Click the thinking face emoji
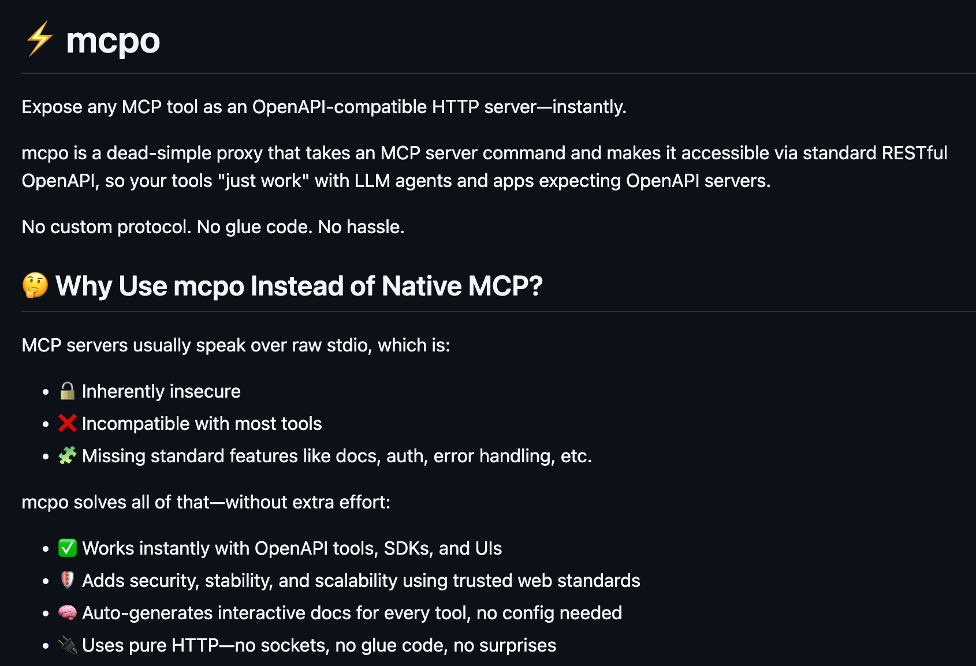Image resolution: width=976 pixels, height=666 pixels. (x=35, y=287)
